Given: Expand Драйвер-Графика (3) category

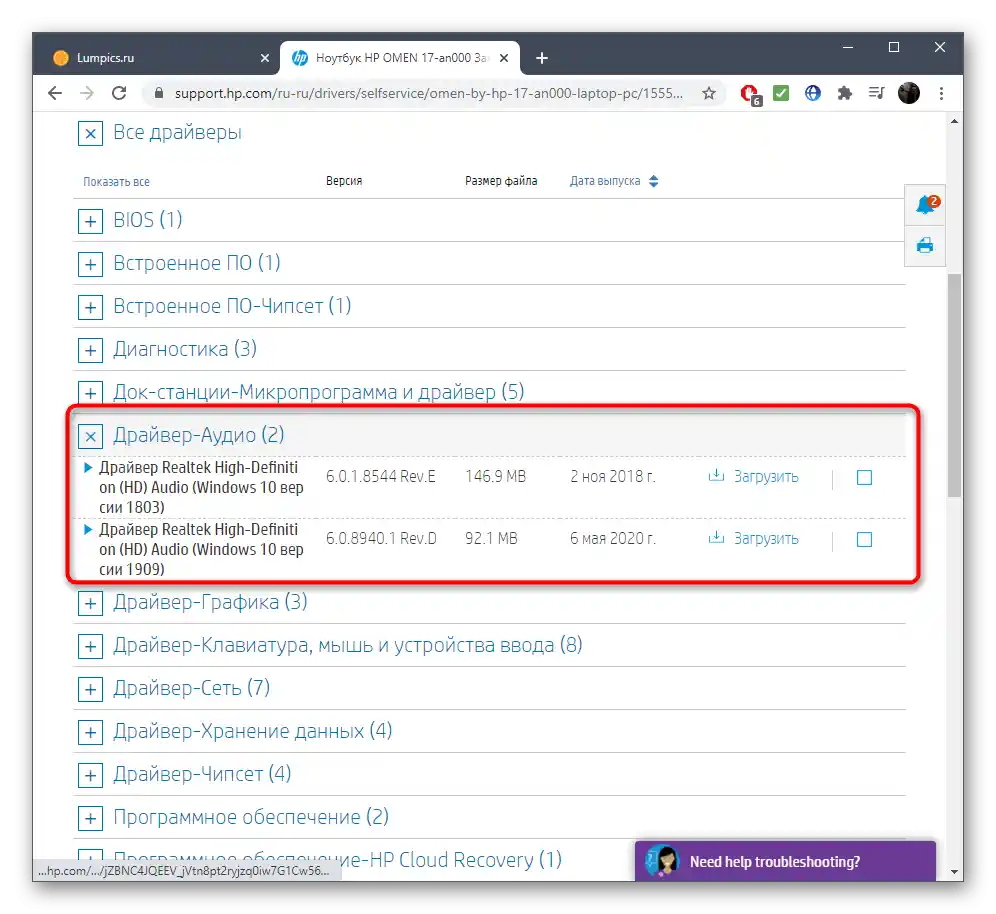Looking at the screenshot, I should coord(90,603).
